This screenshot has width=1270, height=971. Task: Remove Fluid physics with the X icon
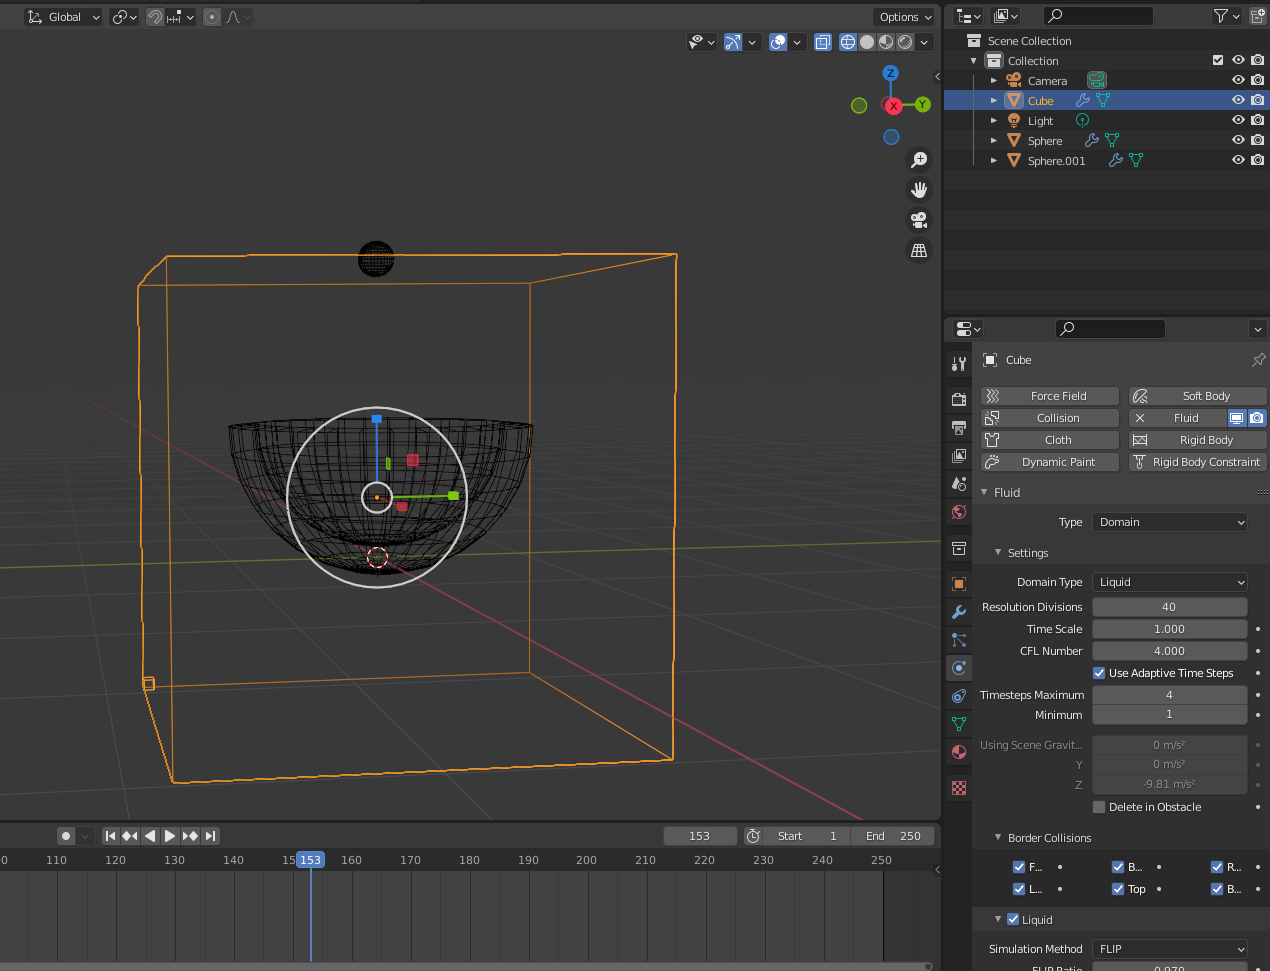[x=1140, y=418]
